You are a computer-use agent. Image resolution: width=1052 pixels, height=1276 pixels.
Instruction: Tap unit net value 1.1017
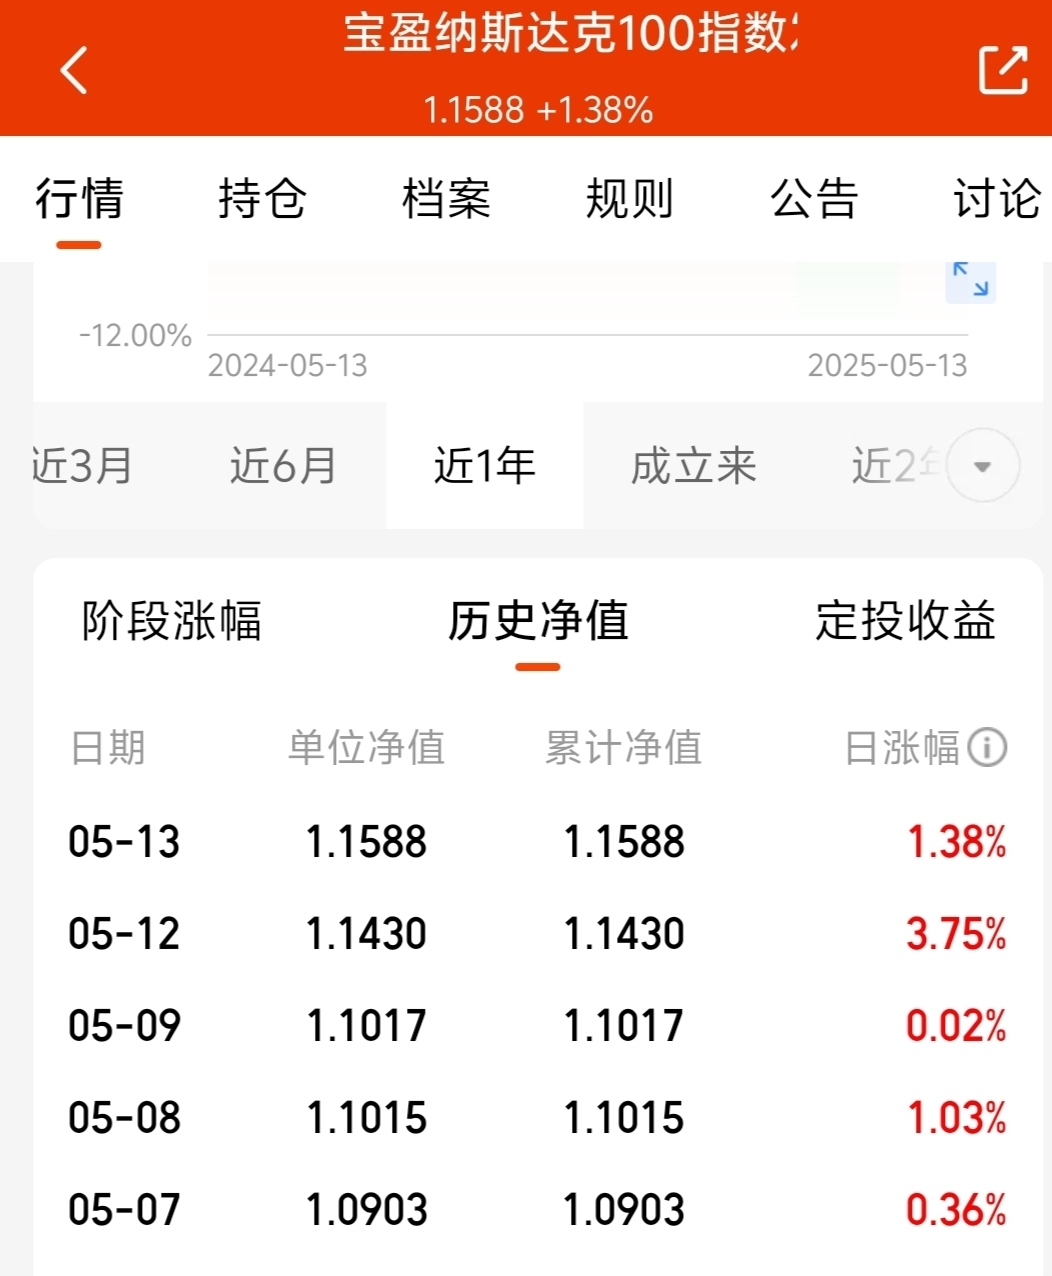(x=367, y=1025)
